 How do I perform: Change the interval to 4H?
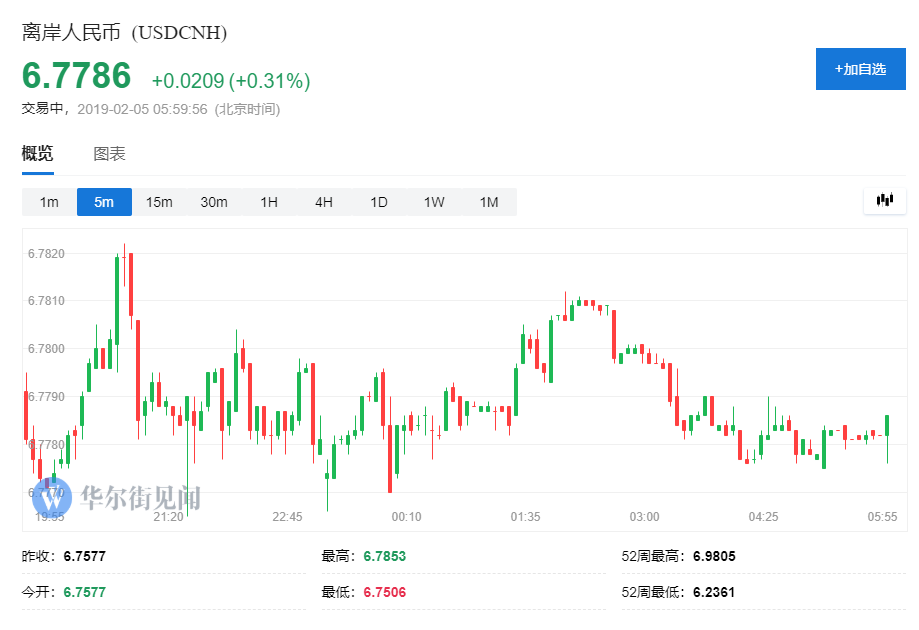tap(324, 202)
